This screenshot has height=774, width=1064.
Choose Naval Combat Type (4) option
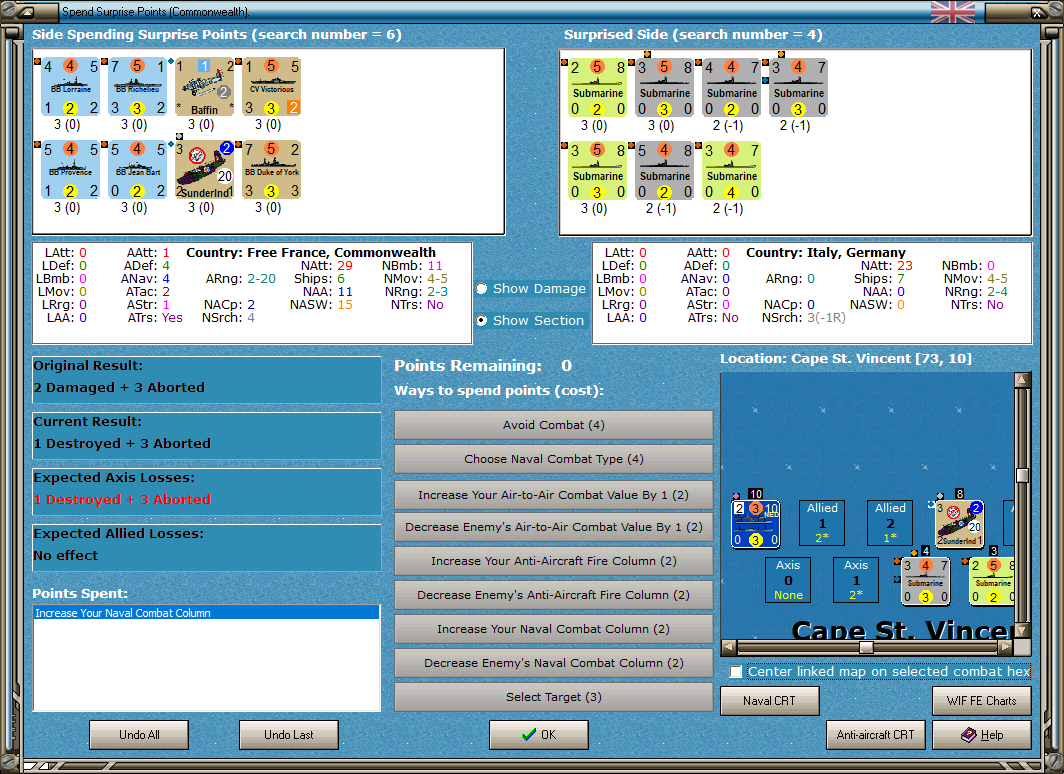(554, 459)
